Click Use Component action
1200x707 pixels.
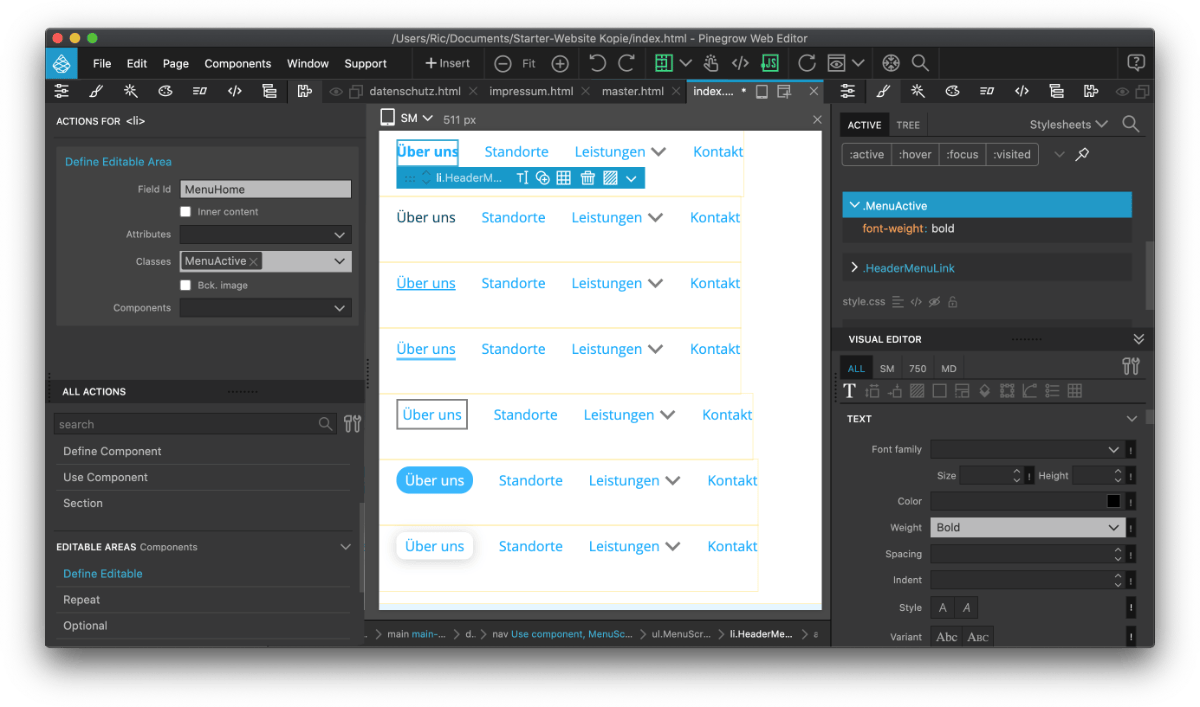[x=105, y=477]
